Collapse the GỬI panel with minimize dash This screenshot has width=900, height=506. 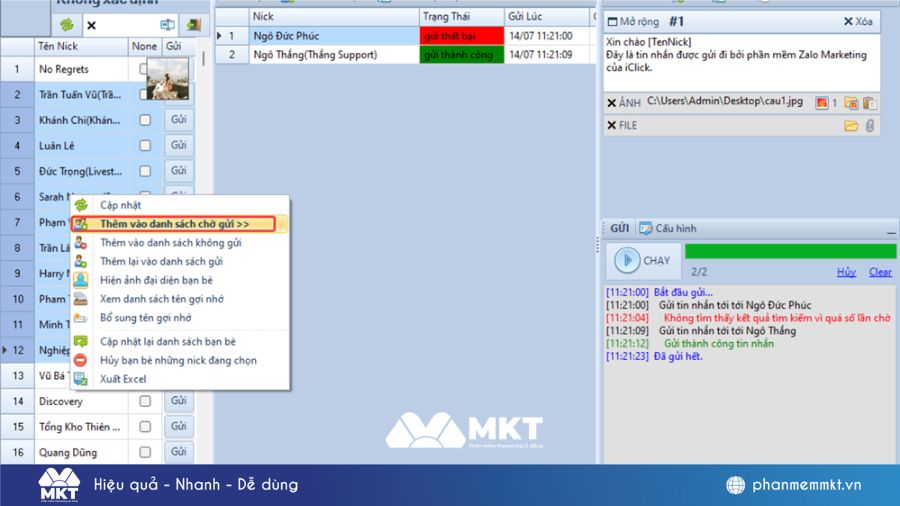(891, 232)
